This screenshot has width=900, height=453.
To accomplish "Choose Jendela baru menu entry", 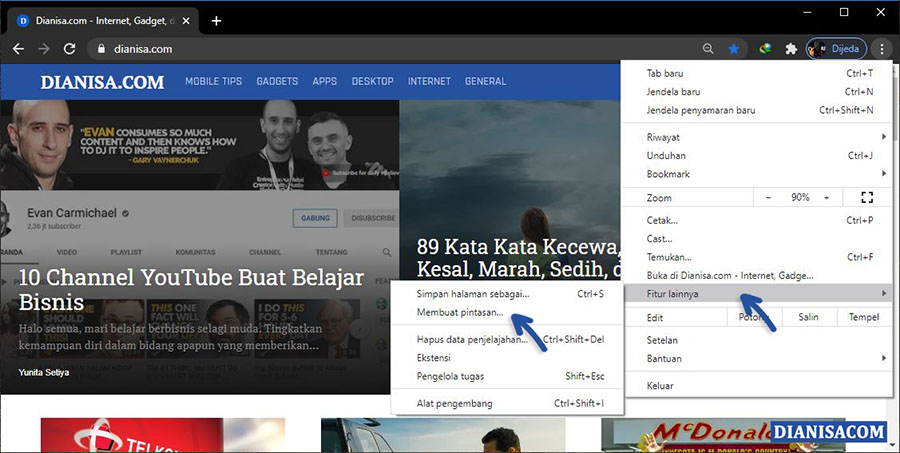I will point(757,92).
